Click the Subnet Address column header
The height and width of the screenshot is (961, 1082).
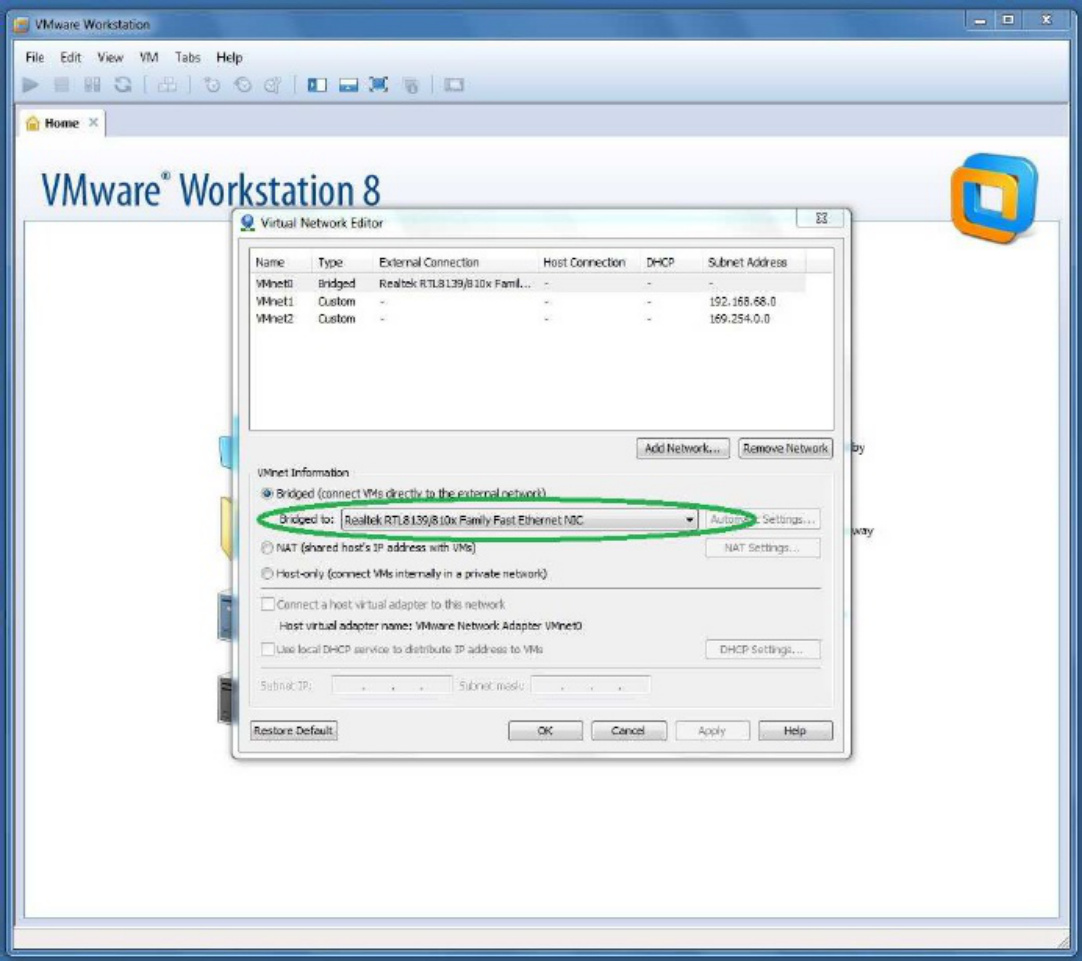[x=754, y=262]
